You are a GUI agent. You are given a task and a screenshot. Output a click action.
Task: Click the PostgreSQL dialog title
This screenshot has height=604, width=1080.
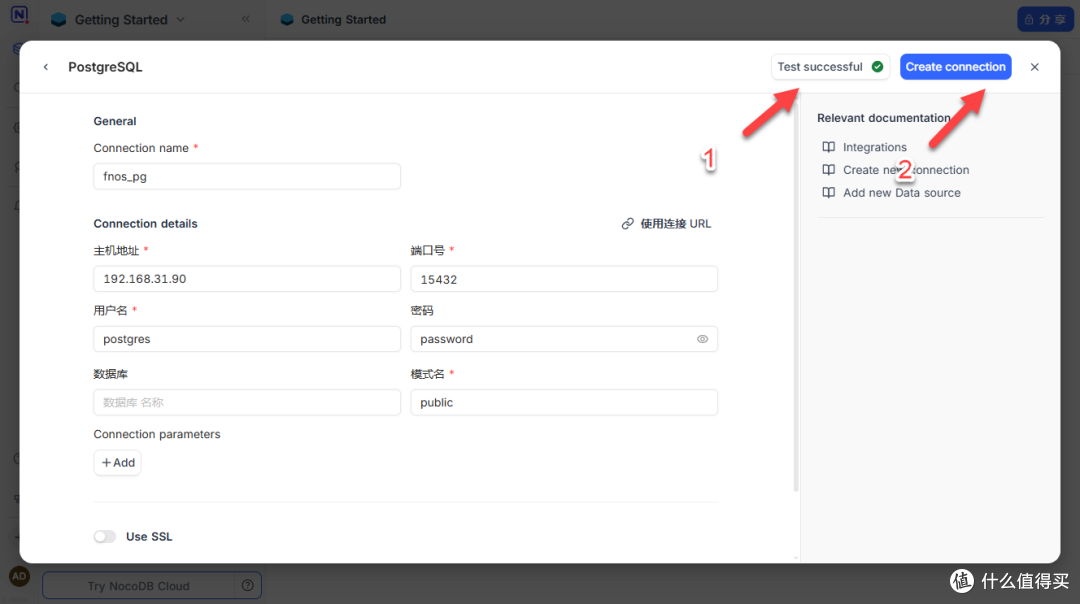coord(105,67)
